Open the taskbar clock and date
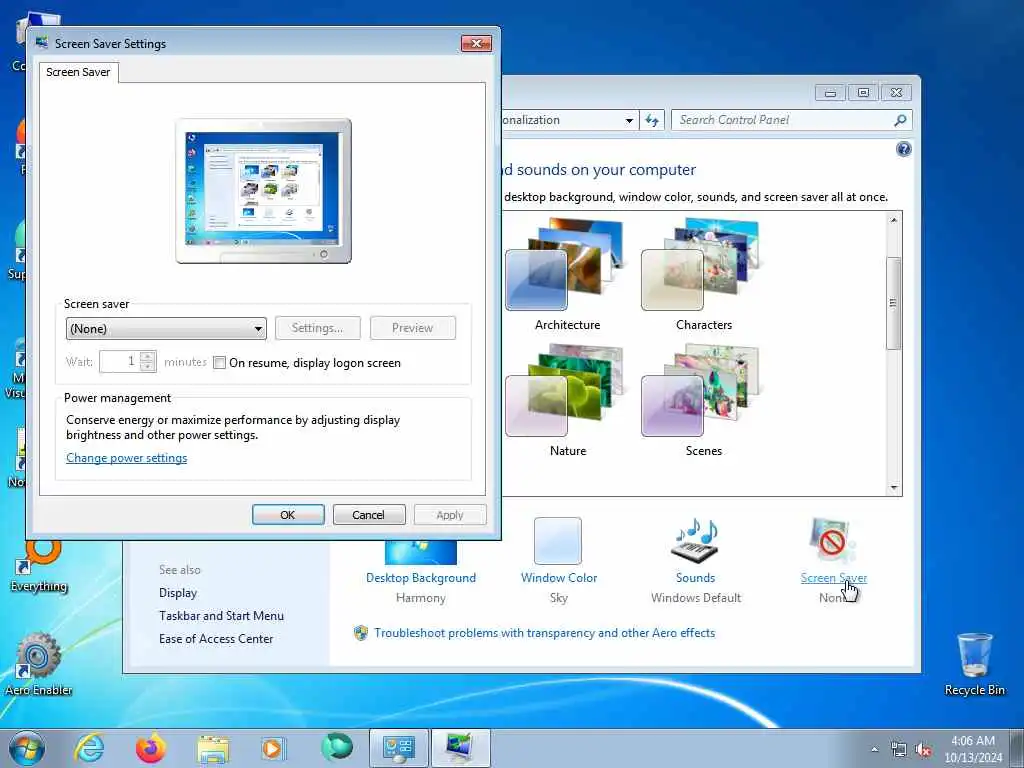This screenshot has height=768, width=1024. point(973,749)
